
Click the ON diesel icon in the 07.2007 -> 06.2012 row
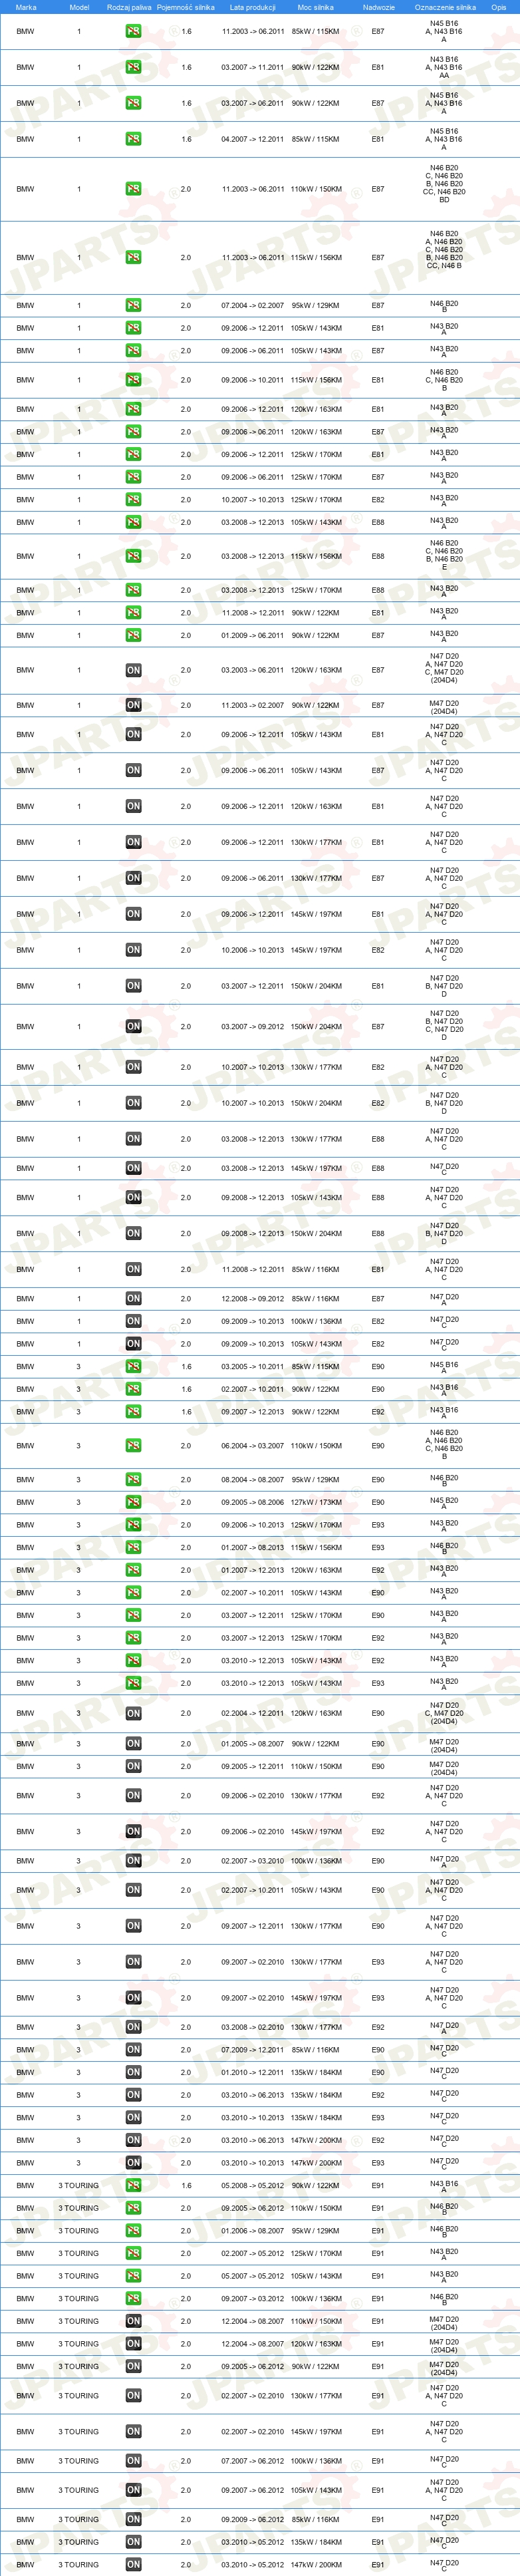point(133,2460)
